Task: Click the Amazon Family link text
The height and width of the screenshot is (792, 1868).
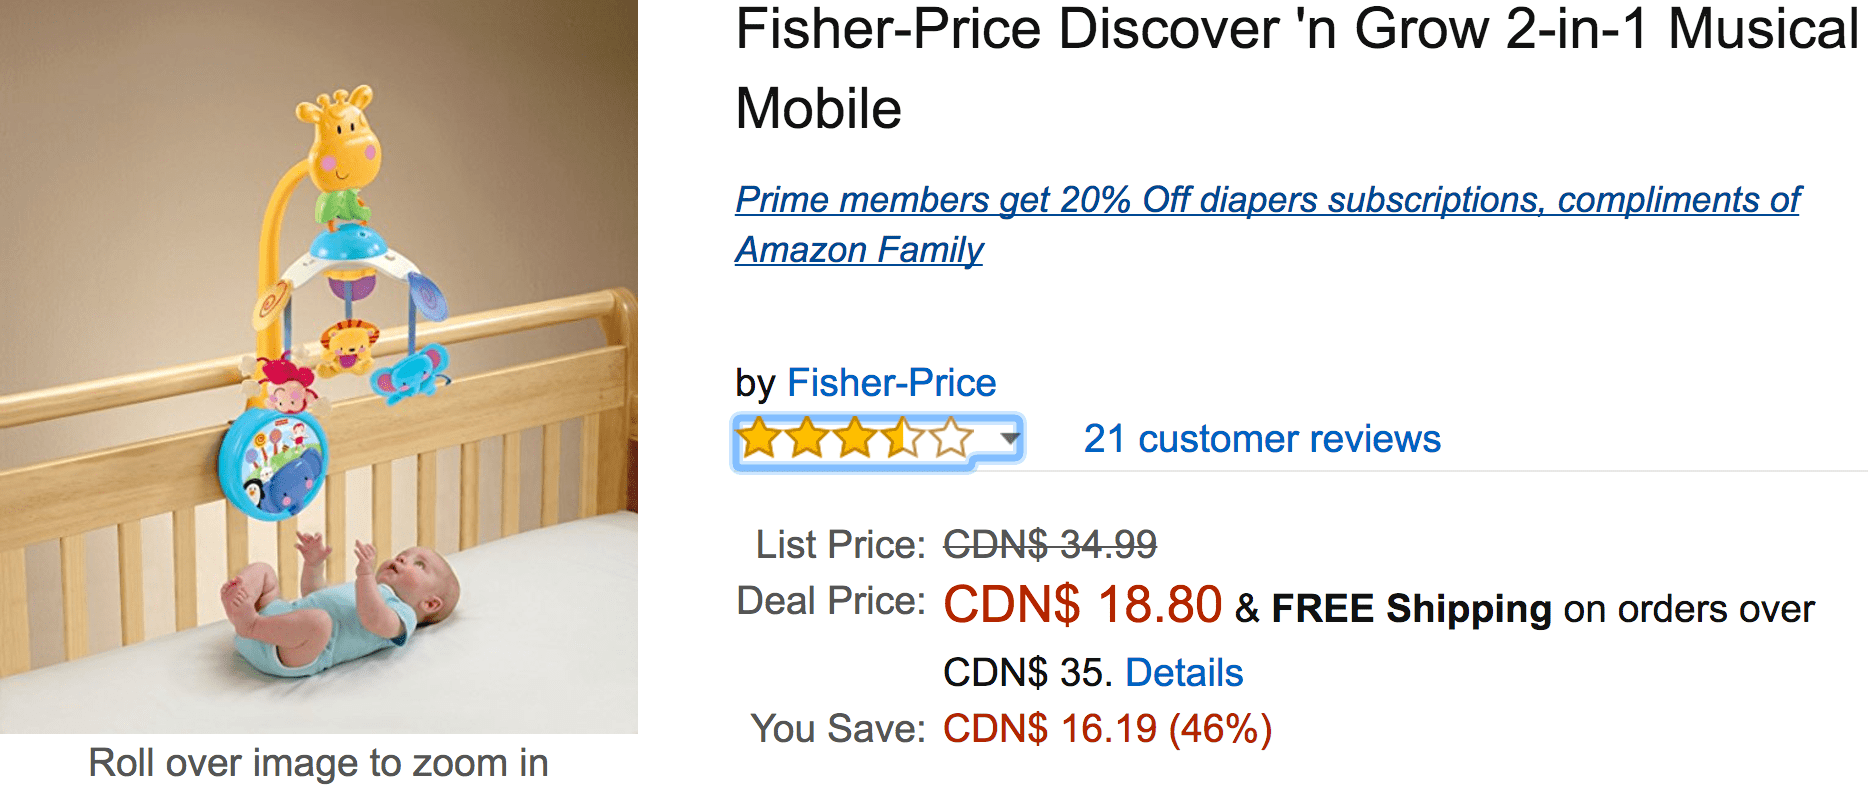Action: click(x=859, y=250)
